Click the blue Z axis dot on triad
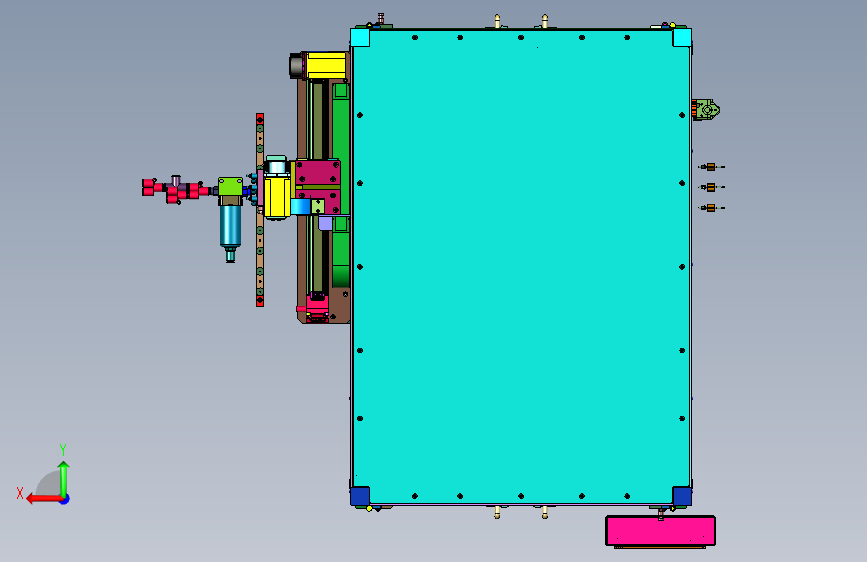This screenshot has height=562, width=867. tap(65, 499)
